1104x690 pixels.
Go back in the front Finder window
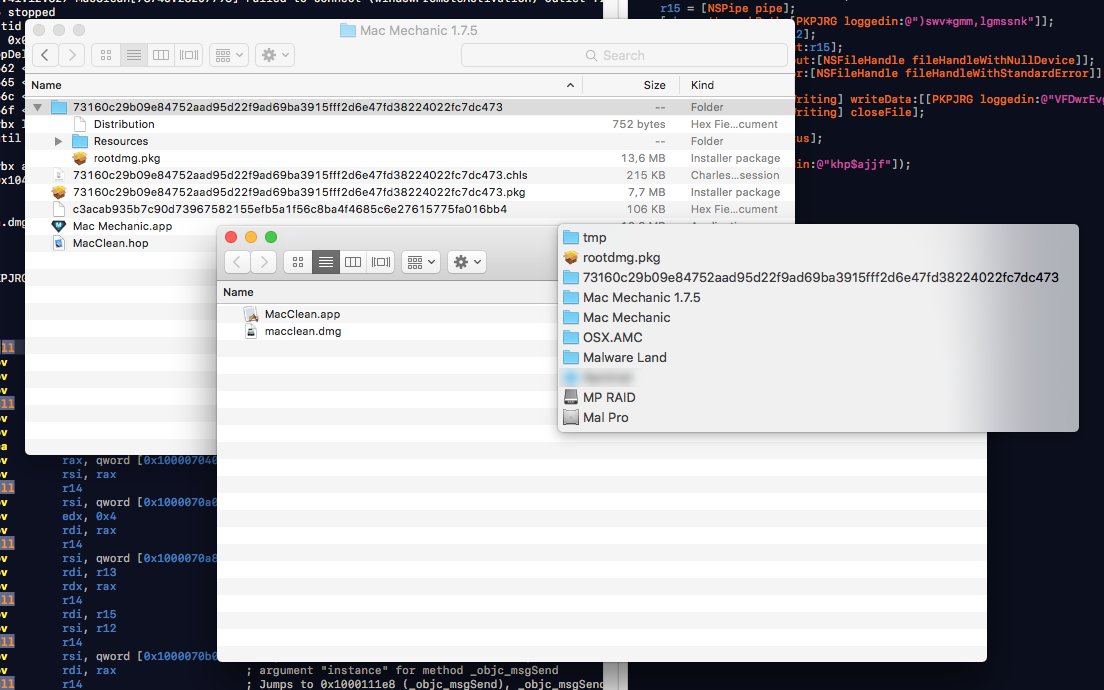point(237,262)
